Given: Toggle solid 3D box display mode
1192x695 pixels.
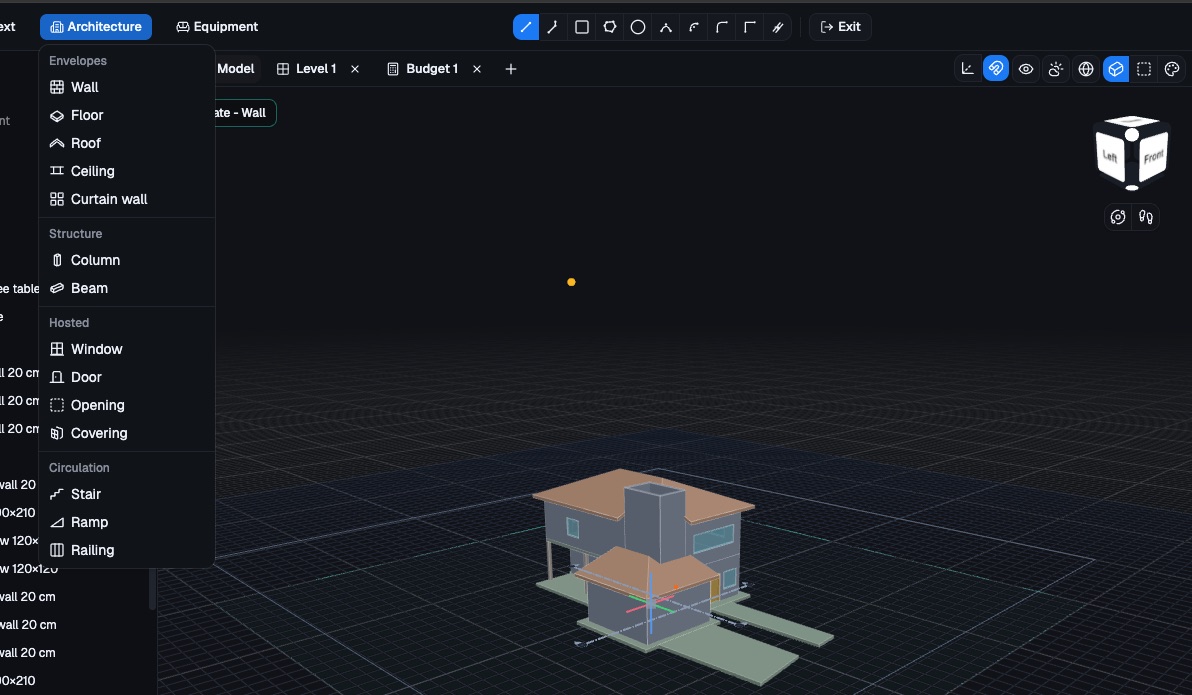Looking at the screenshot, I should [1116, 69].
